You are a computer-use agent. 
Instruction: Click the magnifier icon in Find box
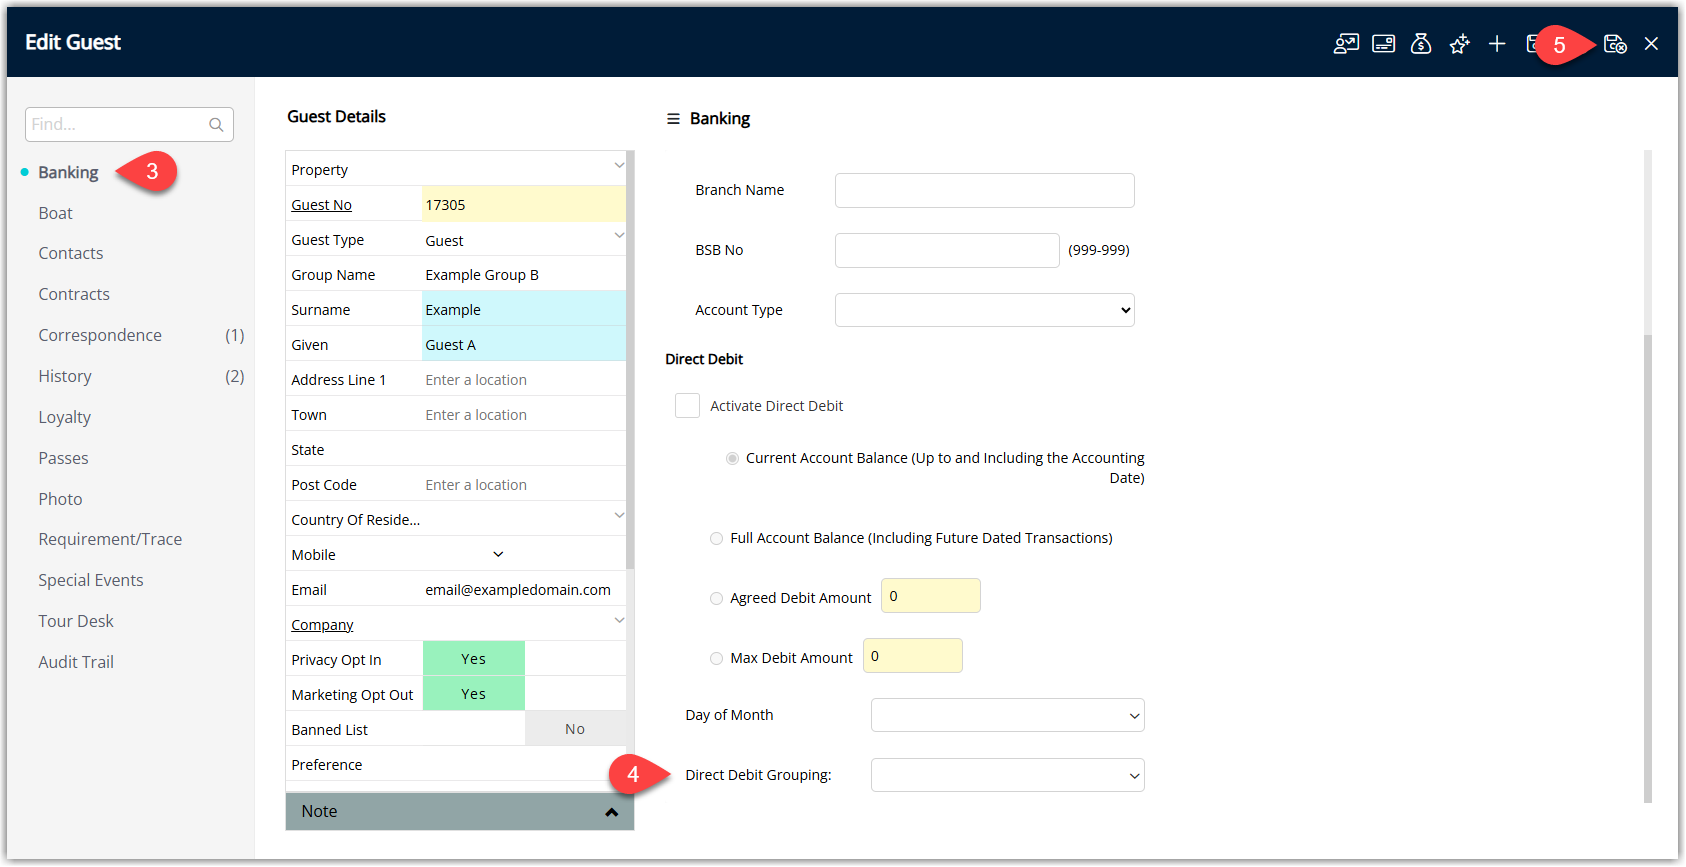coord(216,125)
